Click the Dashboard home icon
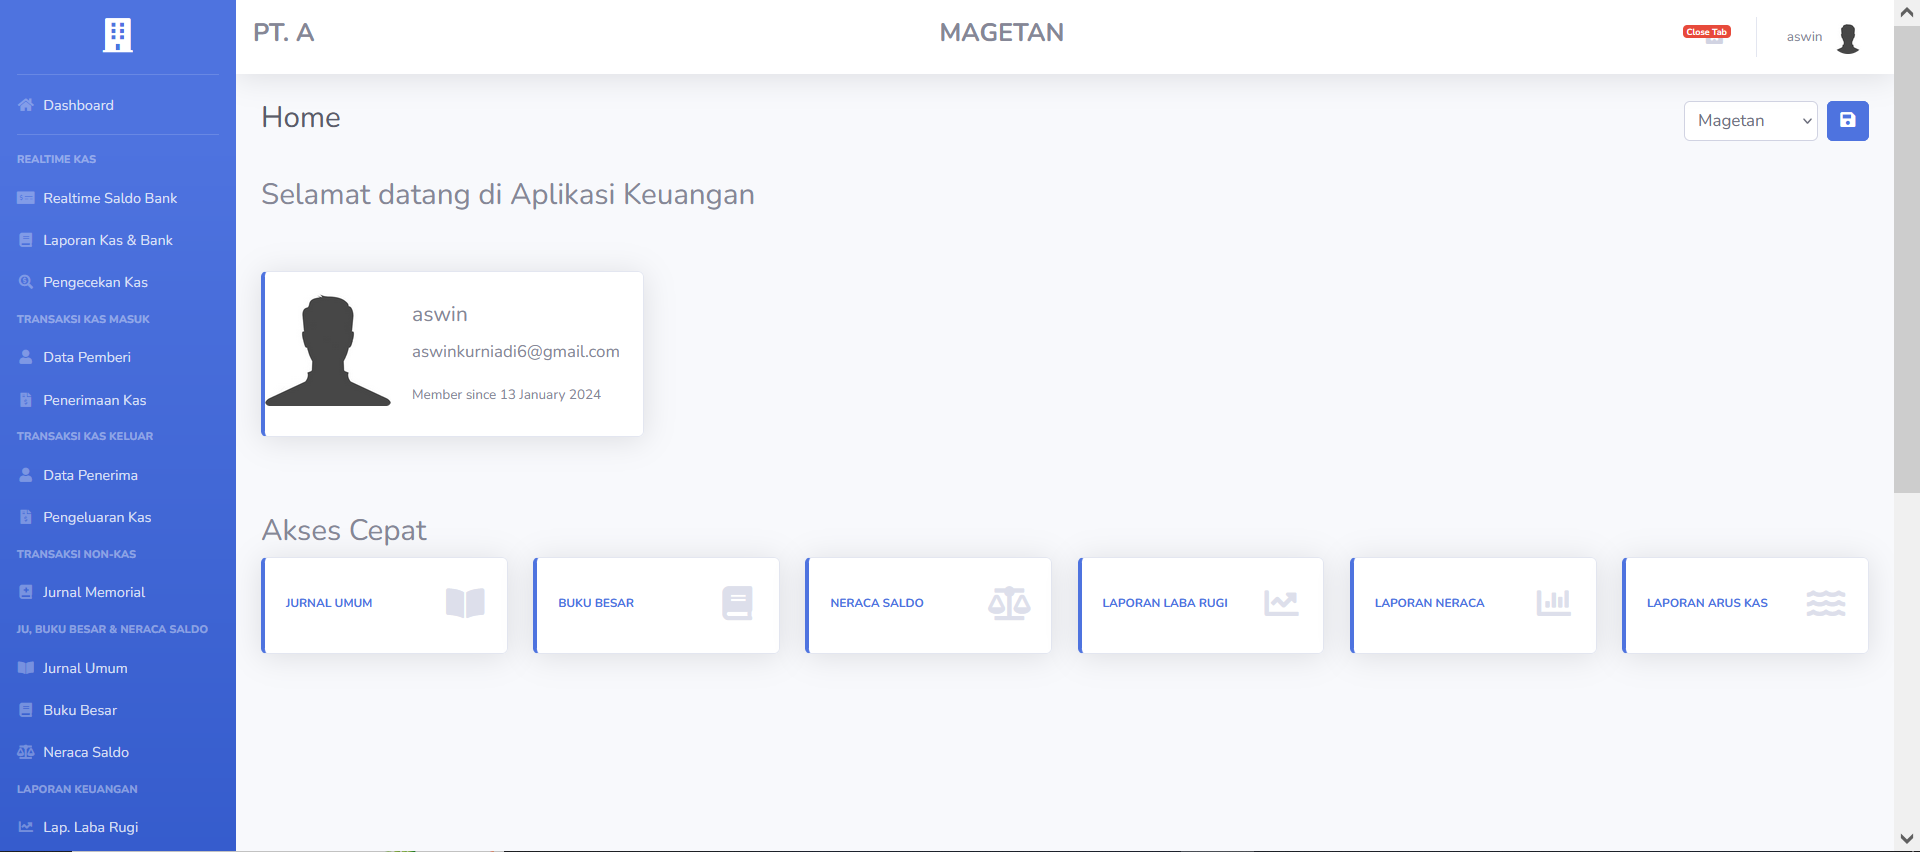This screenshot has height=852, width=1920. (x=26, y=105)
